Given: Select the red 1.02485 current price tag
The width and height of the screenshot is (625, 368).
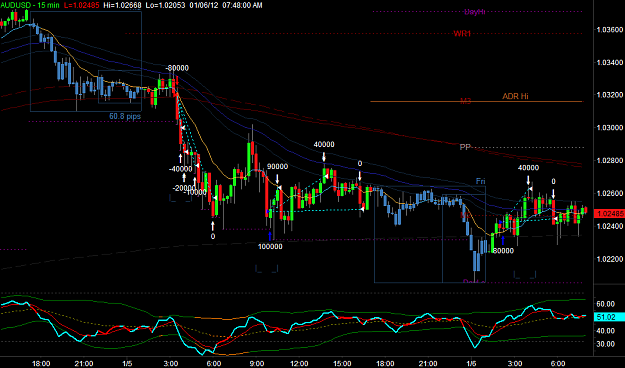Looking at the screenshot, I should [609, 214].
